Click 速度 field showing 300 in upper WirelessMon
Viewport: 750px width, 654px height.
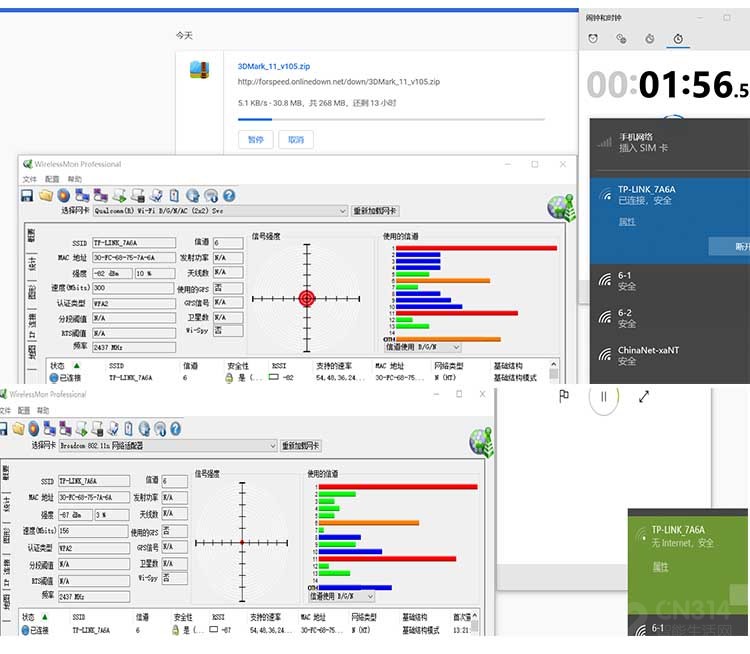pyautogui.click(x=133, y=288)
